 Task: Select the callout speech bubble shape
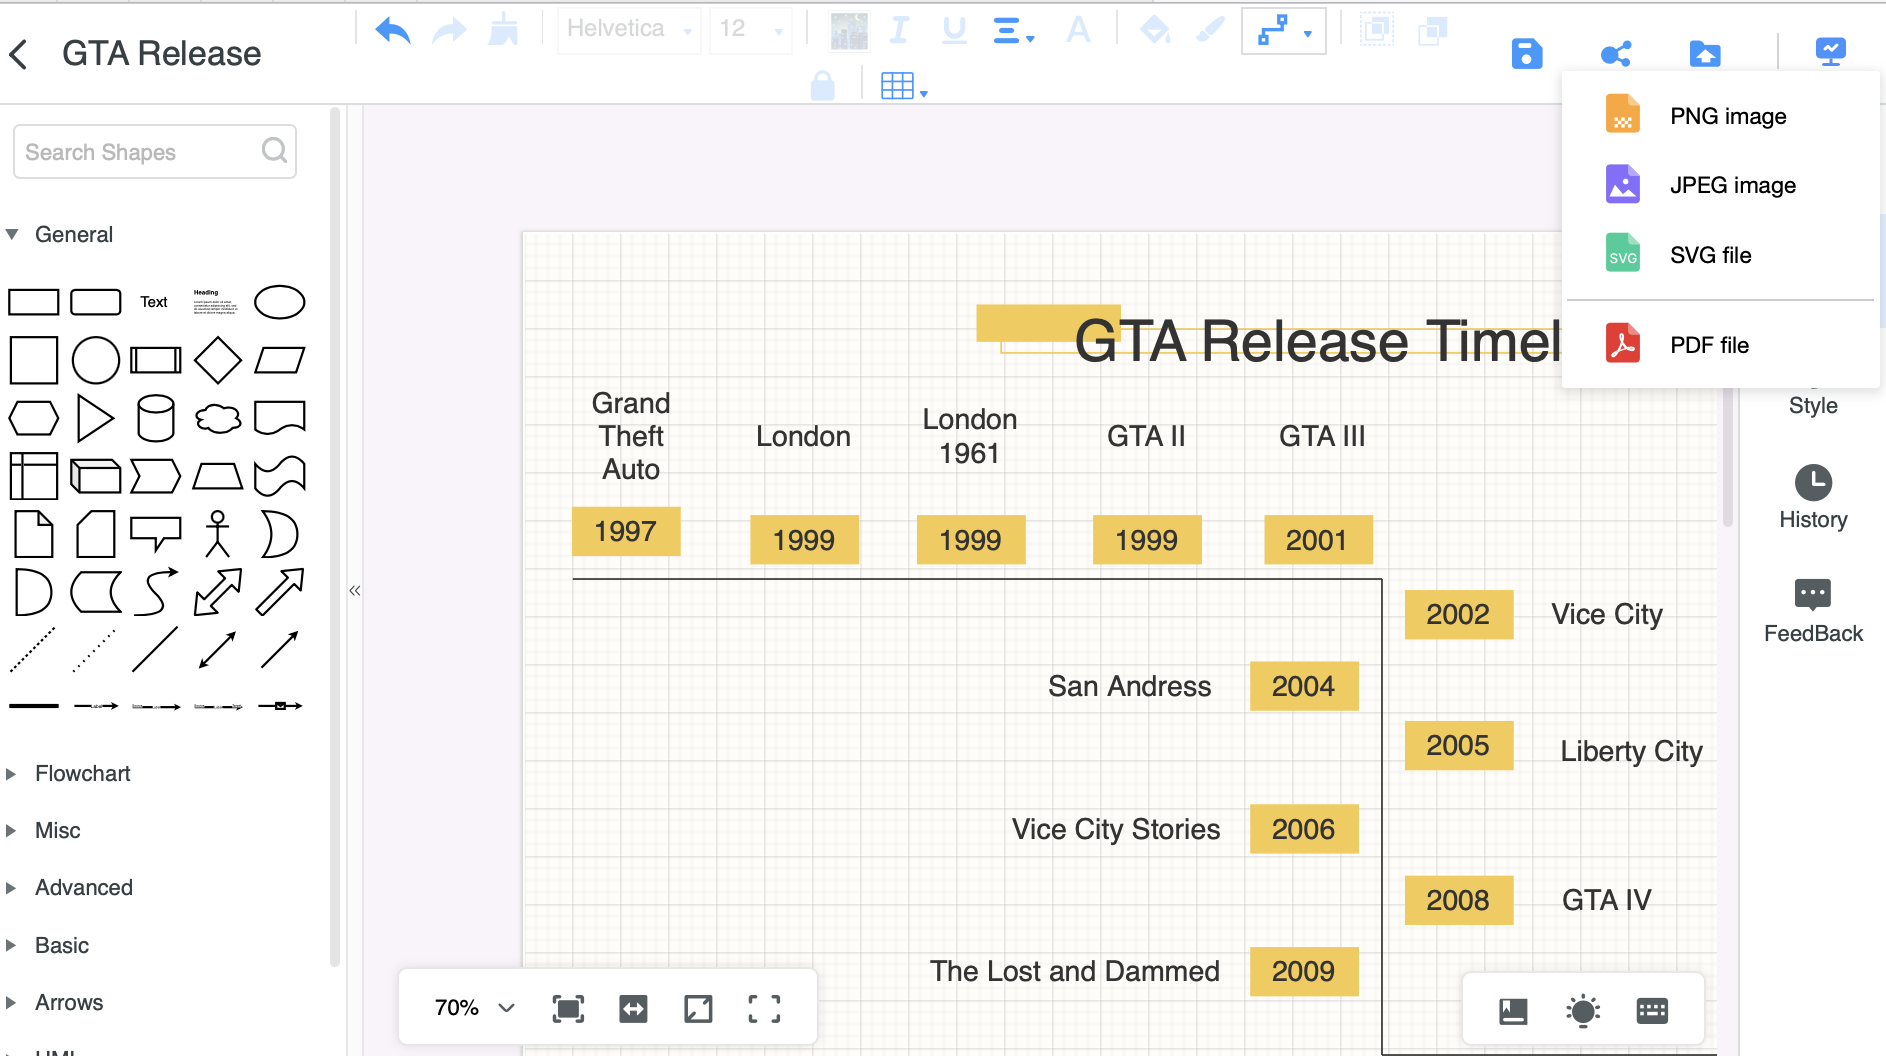click(156, 534)
